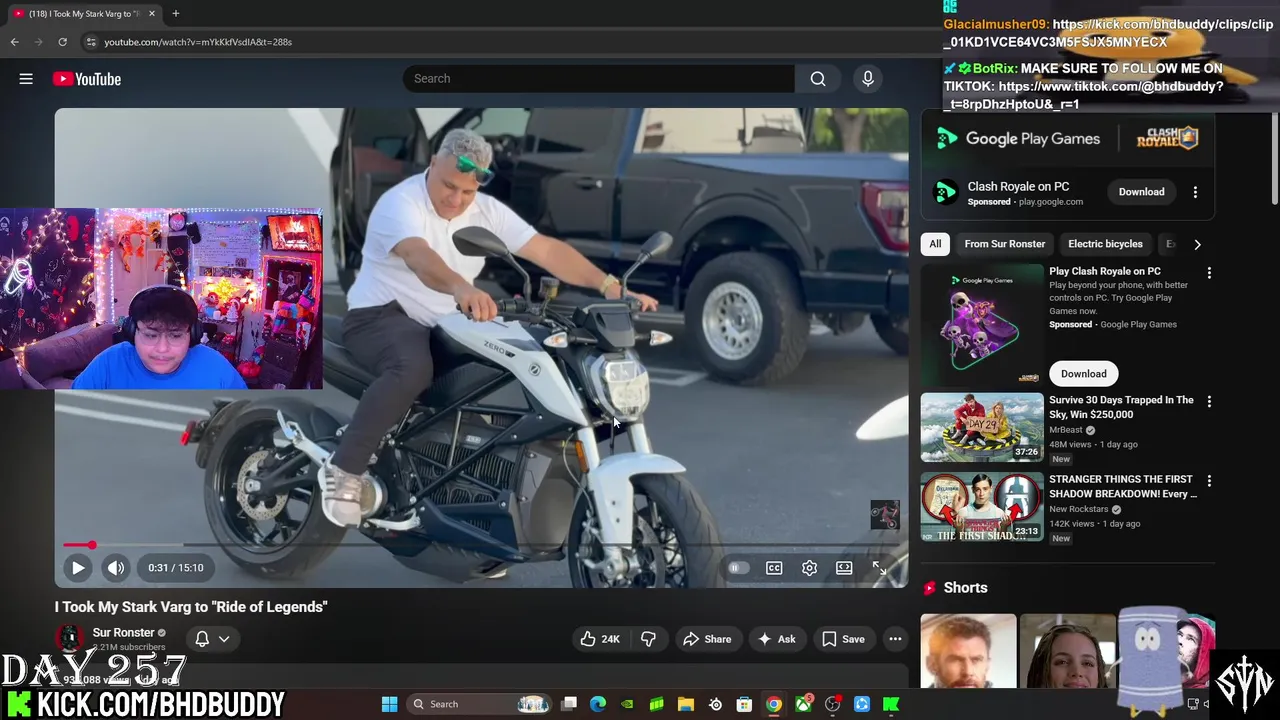Show more filter chips with right arrow
Image resolution: width=1280 pixels, height=720 pixels.
coord(1197,244)
